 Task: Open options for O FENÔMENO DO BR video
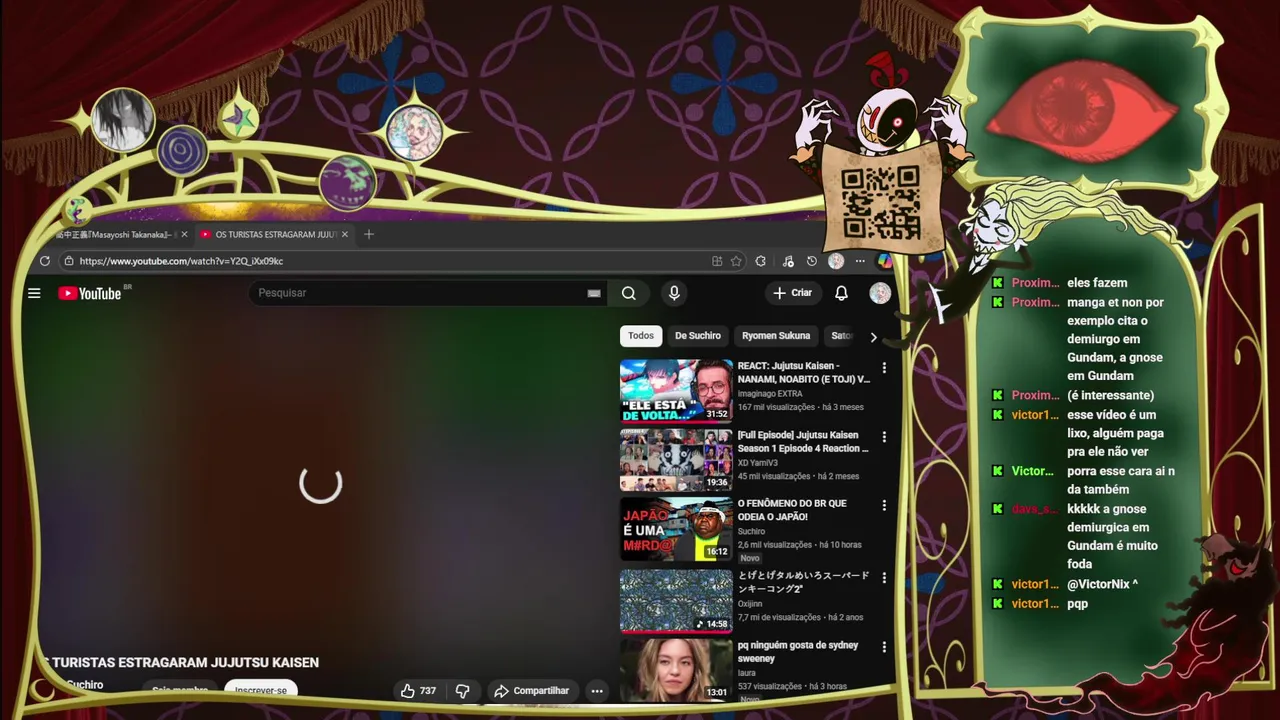pos(884,506)
